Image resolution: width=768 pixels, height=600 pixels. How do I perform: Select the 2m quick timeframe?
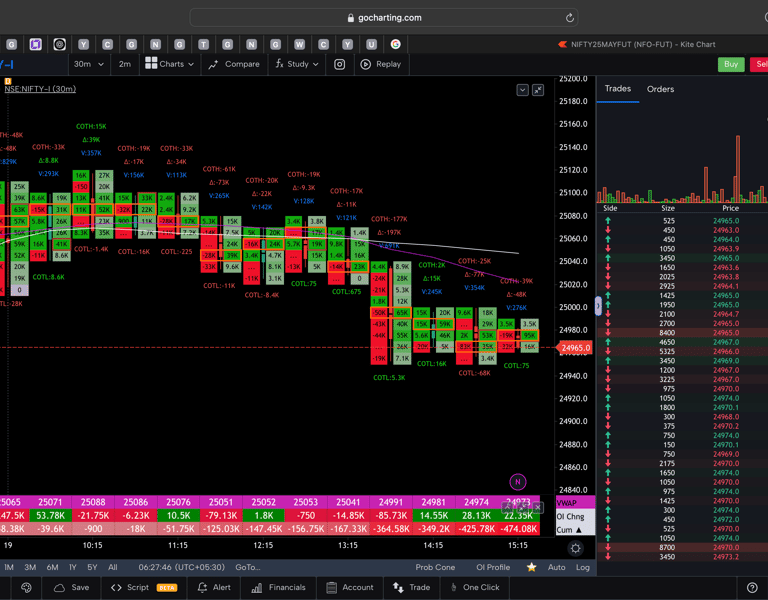point(124,64)
